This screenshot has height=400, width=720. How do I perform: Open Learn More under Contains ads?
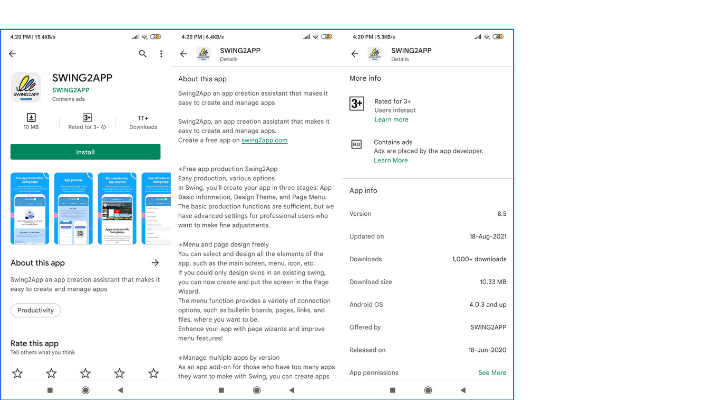point(391,160)
